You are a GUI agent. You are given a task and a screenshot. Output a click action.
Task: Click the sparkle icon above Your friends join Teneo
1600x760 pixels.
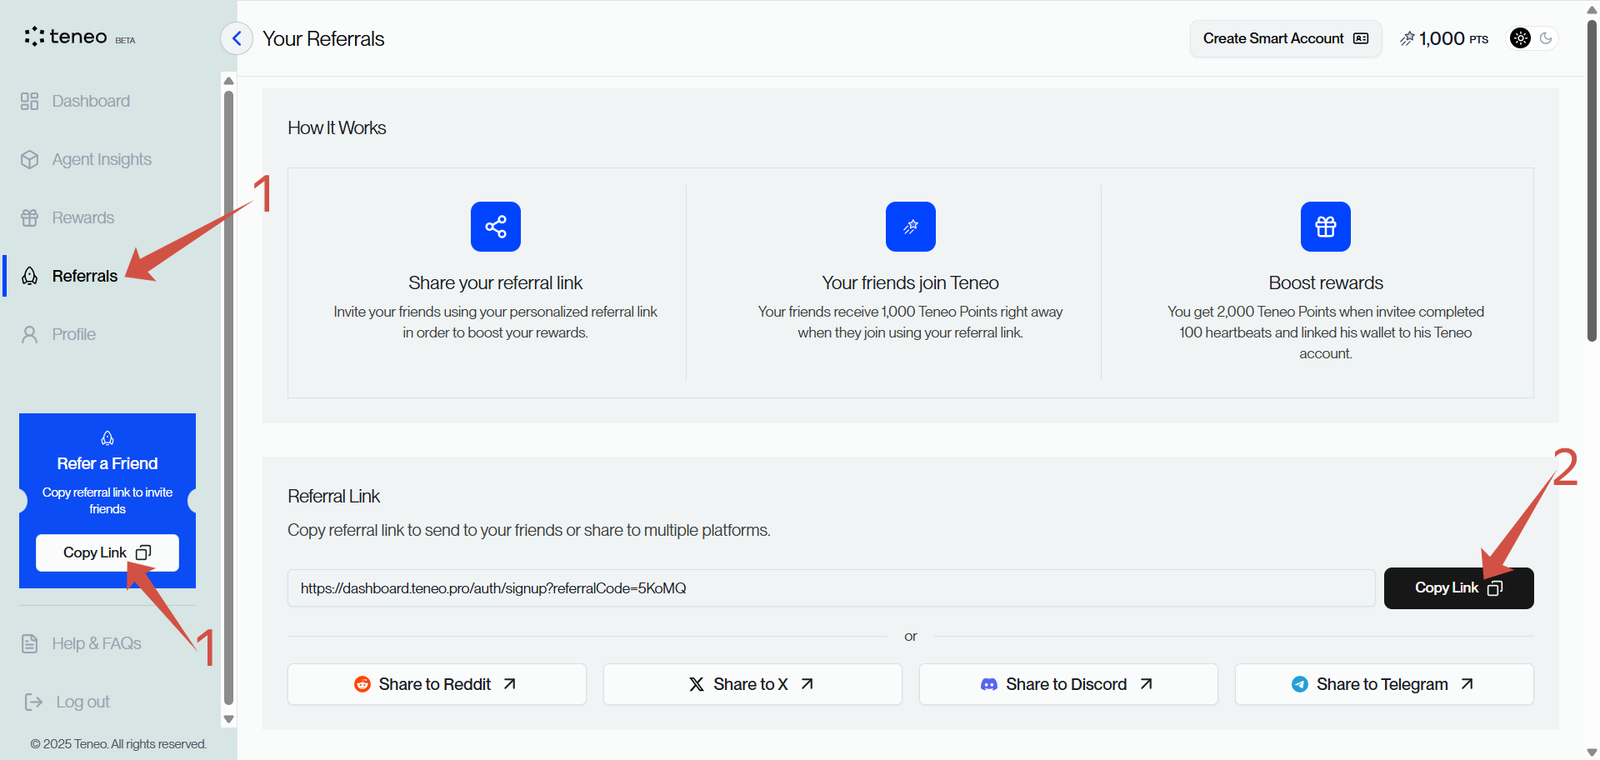pos(910,227)
